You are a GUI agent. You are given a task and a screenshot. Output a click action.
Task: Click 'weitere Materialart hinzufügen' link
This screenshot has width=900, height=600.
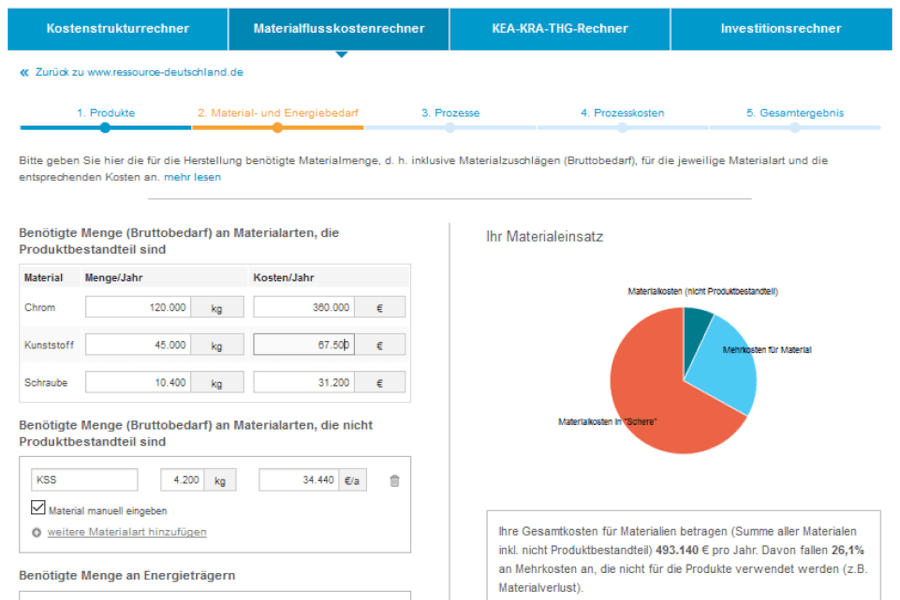click(x=127, y=532)
